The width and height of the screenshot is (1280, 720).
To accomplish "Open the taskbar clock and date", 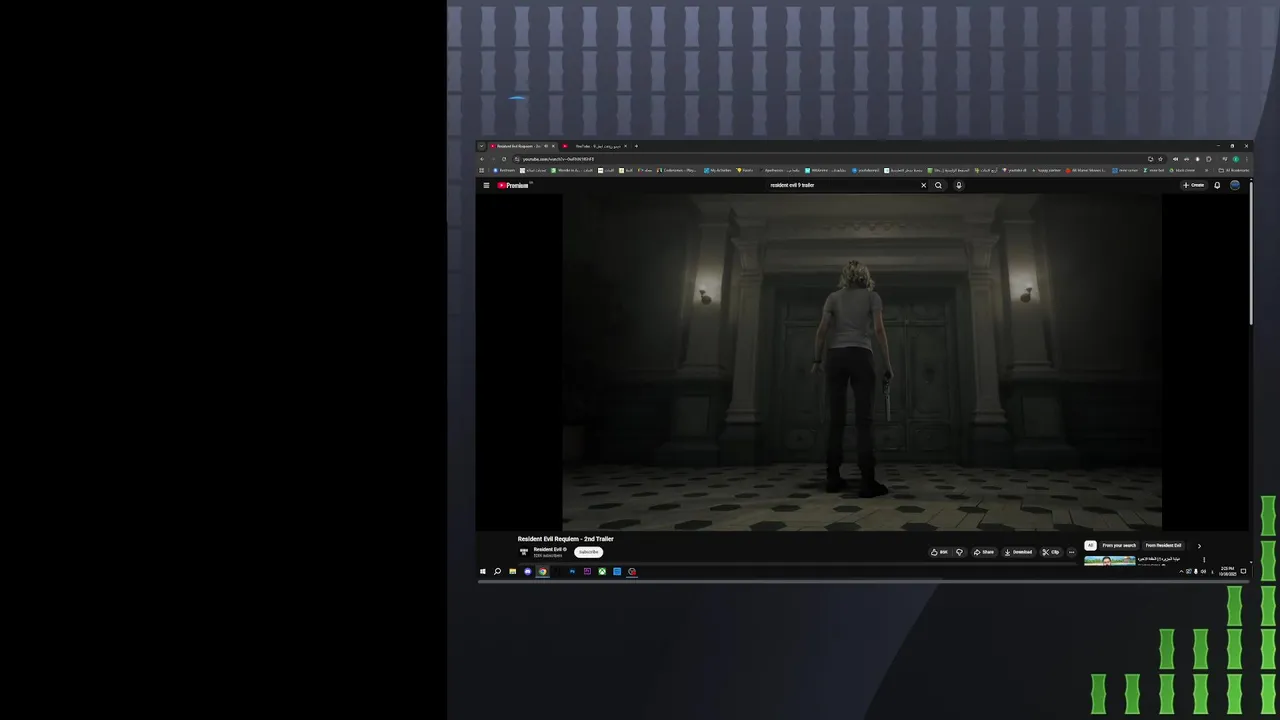I will (x=1227, y=572).
